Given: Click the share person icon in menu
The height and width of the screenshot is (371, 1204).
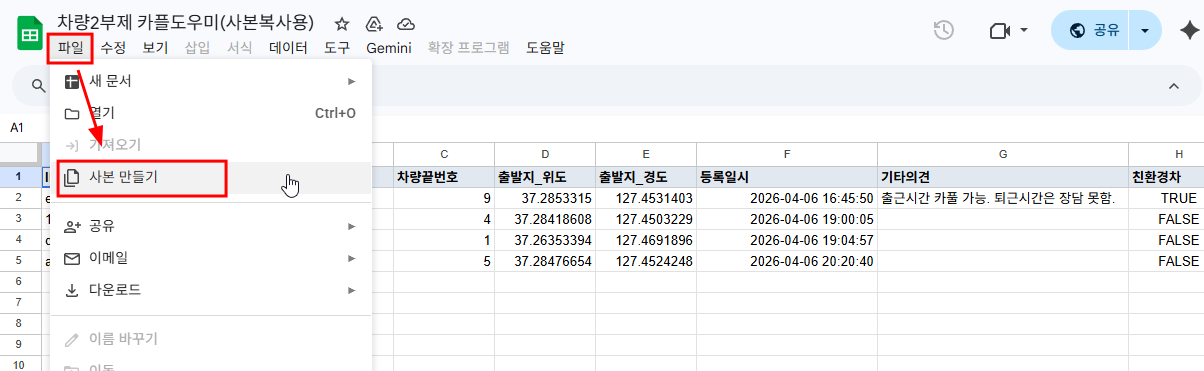Looking at the screenshot, I should click(72, 226).
